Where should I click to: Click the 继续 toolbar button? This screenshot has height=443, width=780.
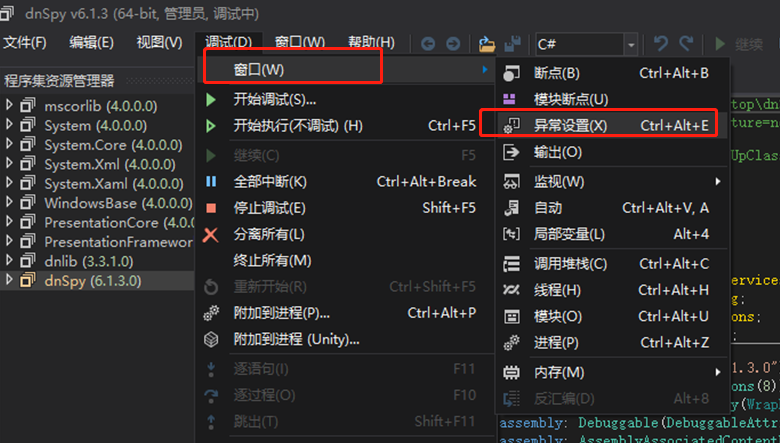(x=739, y=44)
